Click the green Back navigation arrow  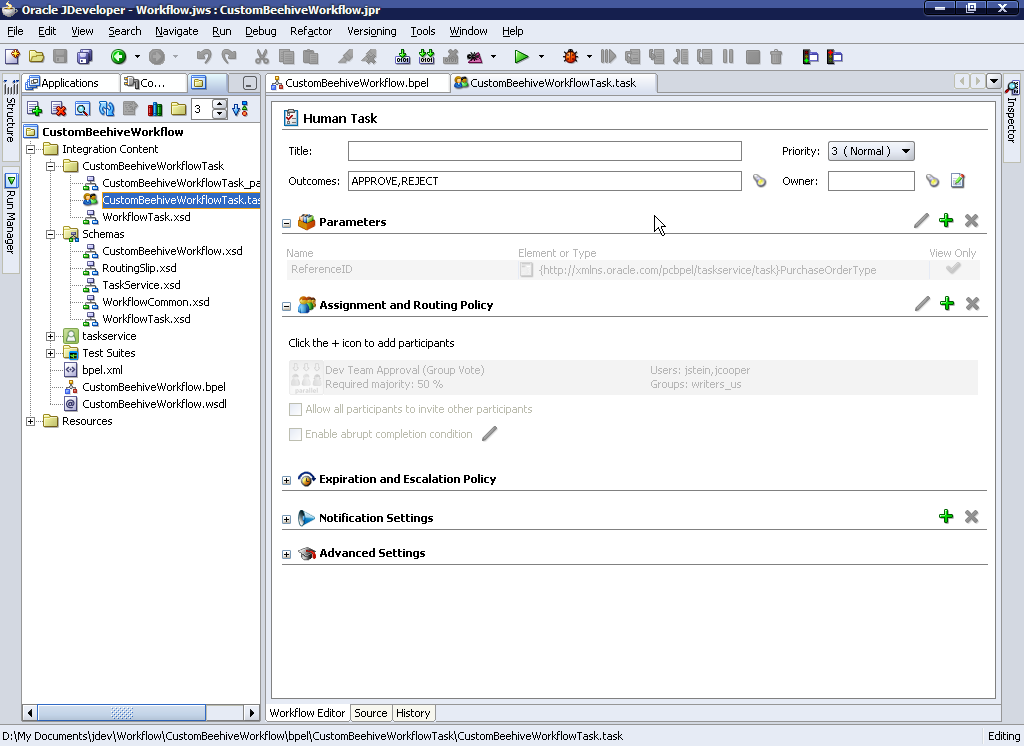[x=118, y=57]
